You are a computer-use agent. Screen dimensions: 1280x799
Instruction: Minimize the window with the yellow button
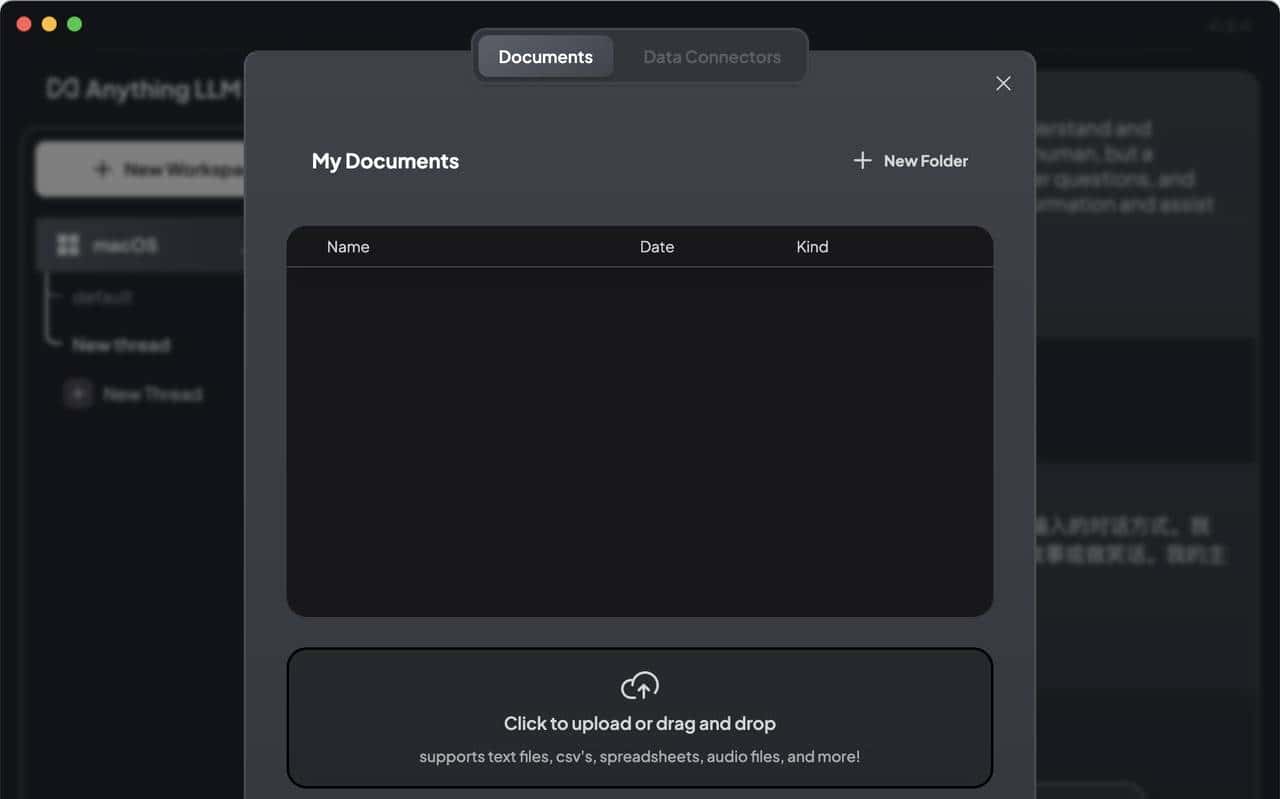click(x=49, y=24)
